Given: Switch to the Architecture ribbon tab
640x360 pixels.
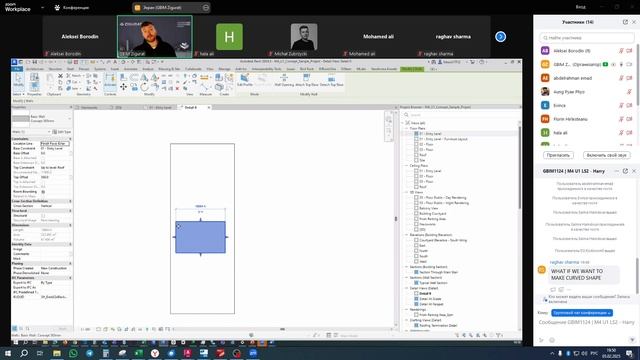Looking at the screenshot, I should pos(35,69).
